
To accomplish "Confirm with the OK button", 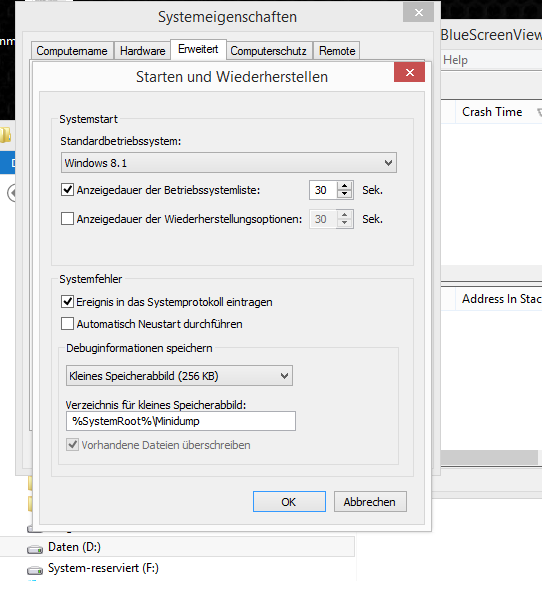I will 289,502.
